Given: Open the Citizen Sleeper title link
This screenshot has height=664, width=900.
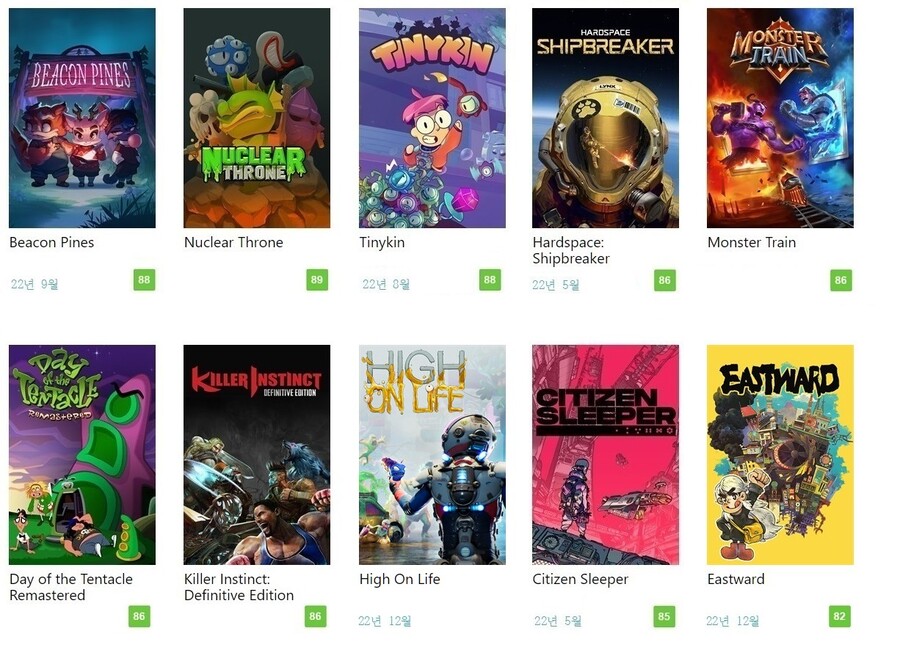Looking at the screenshot, I should [x=580, y=579].
